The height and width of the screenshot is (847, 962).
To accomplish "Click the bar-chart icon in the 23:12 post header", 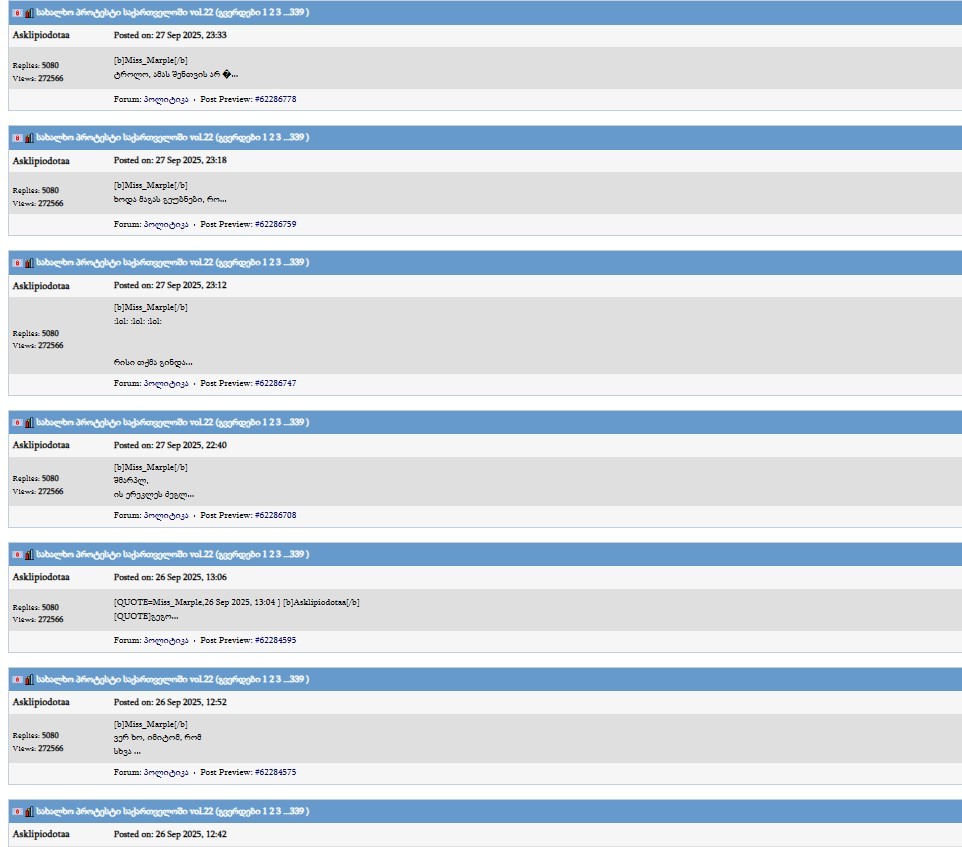I will [x=29, y=263].
